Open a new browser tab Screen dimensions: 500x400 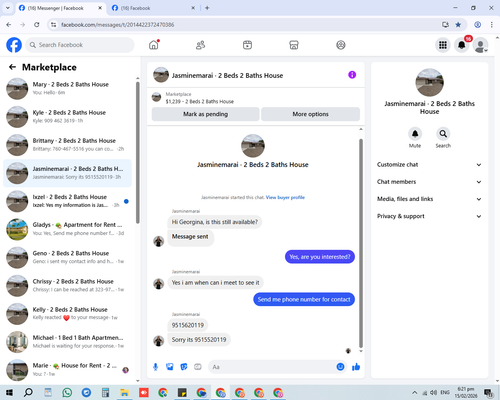207,8
